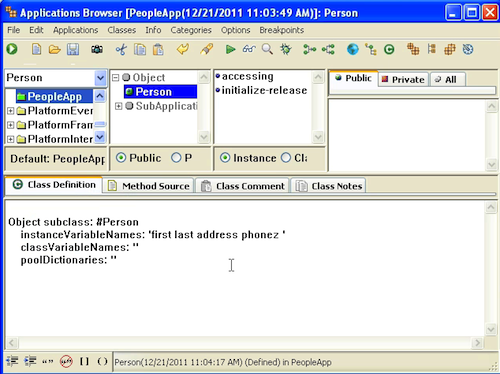Select the Class Definition tab
Image resolution: width=500 pixels, height=374 pixels.
[x=54, y=184]
